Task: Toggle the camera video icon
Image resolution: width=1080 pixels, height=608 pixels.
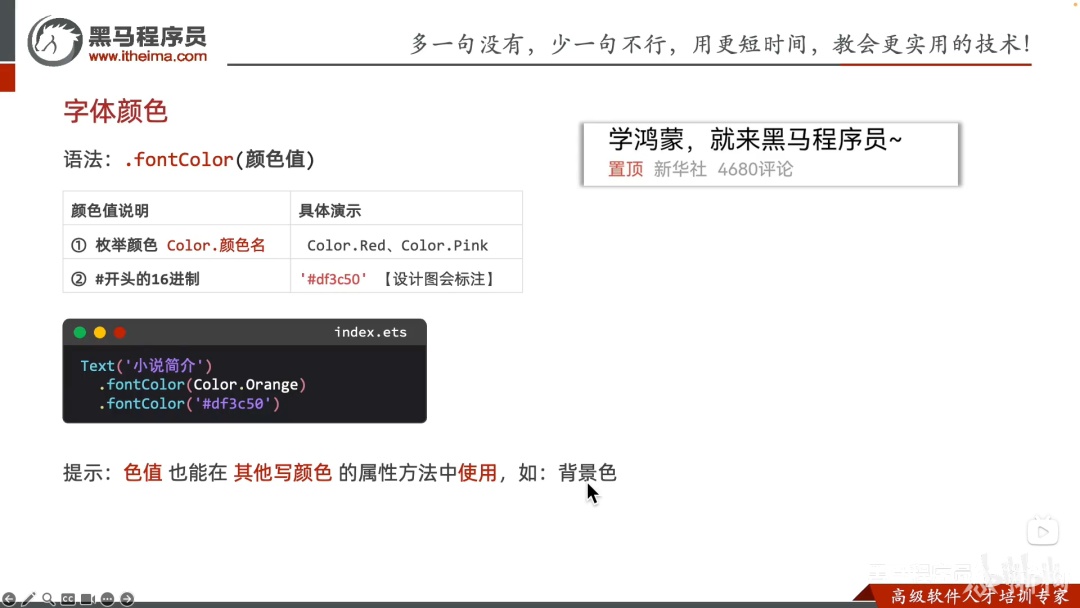Action: coord(87,599)
